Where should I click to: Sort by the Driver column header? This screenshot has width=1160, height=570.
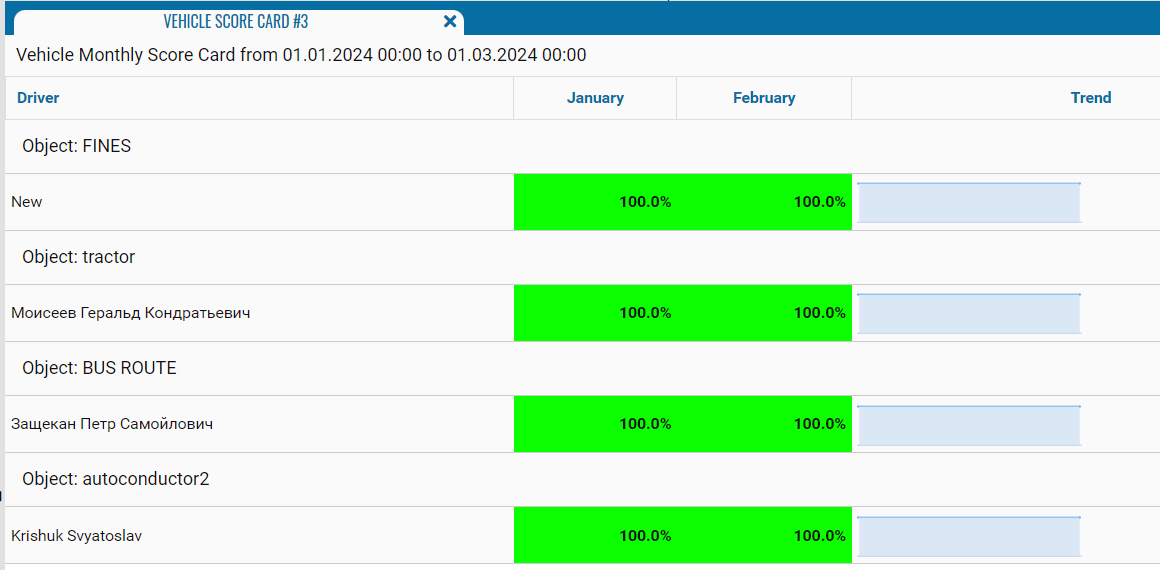38,98
